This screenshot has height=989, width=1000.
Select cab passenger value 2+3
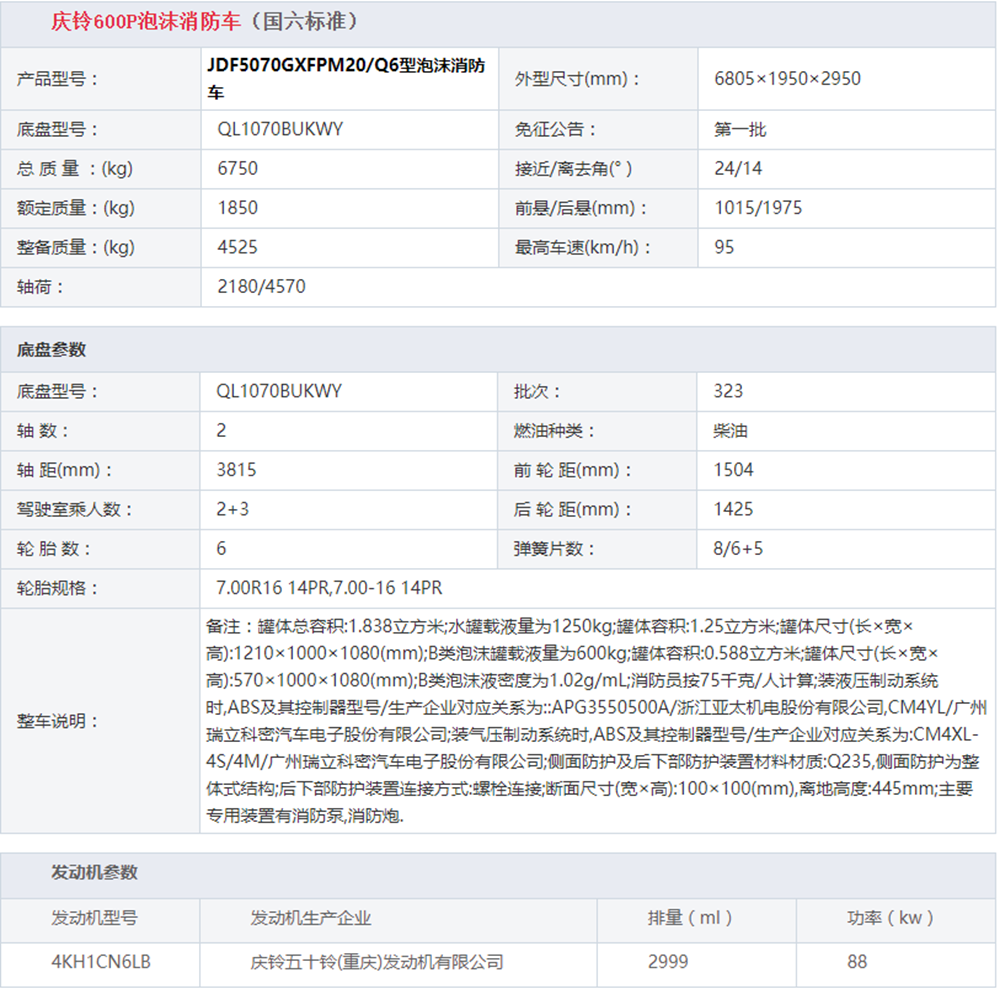(x=233, y=509)
